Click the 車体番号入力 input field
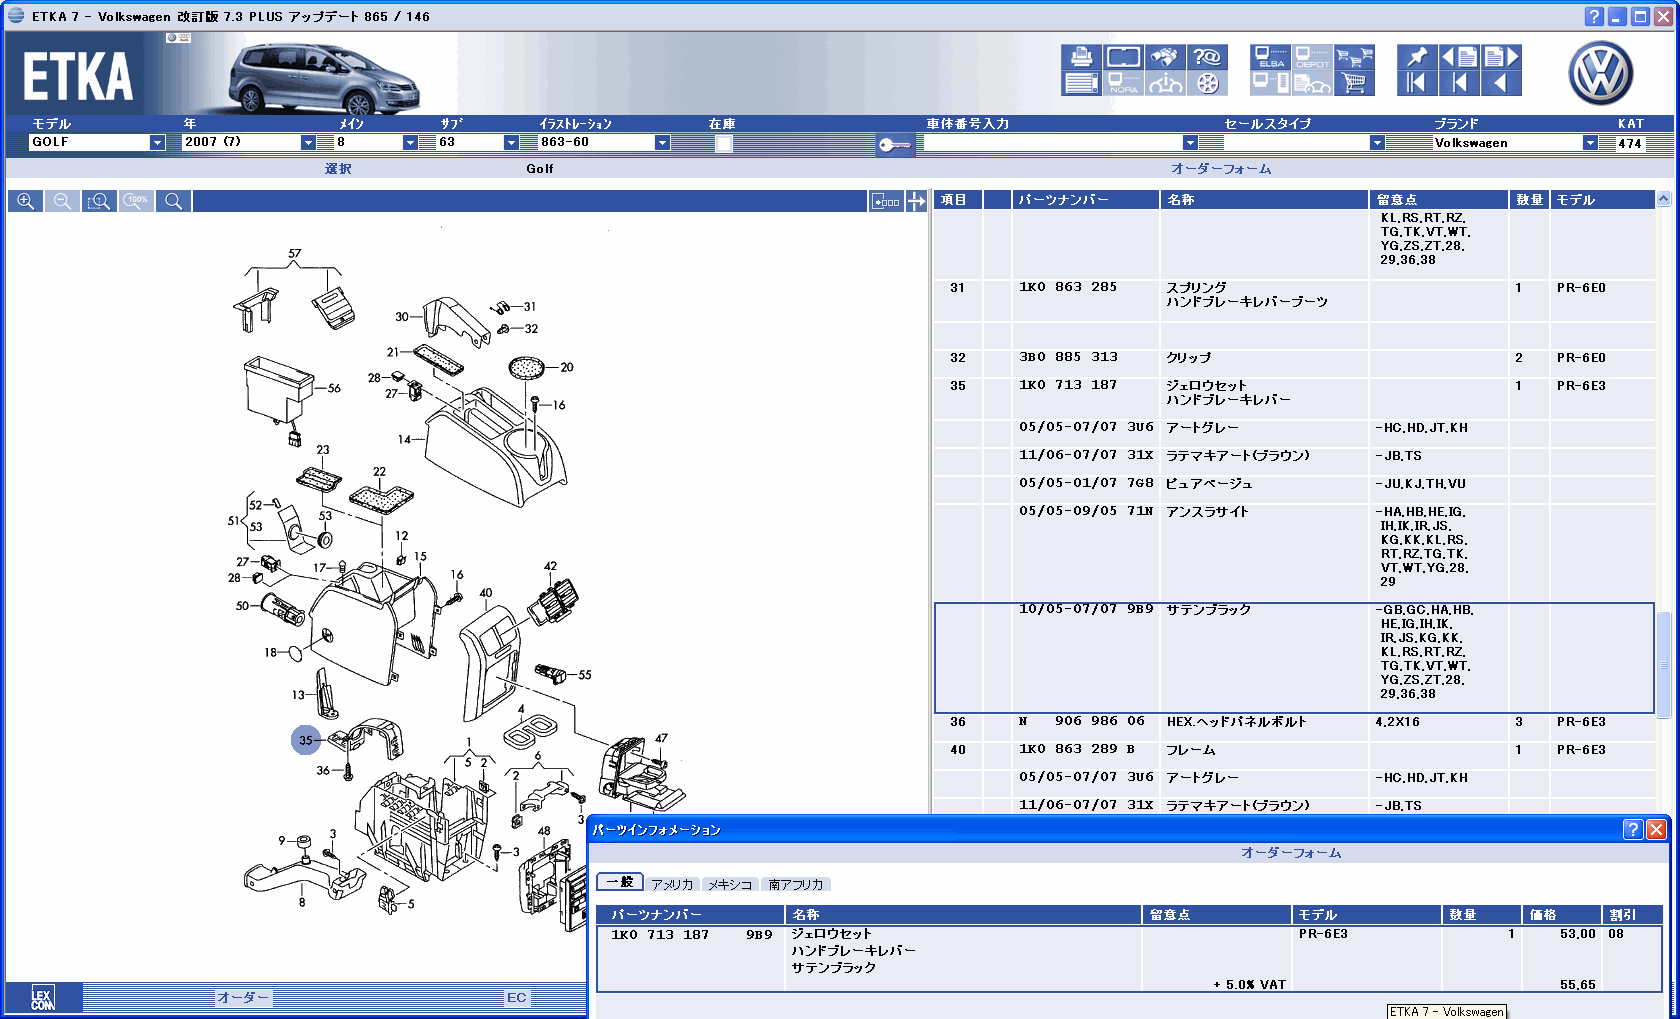Image resolution: width=1680 pixels, height=1019 pixels. point(1052,143)
